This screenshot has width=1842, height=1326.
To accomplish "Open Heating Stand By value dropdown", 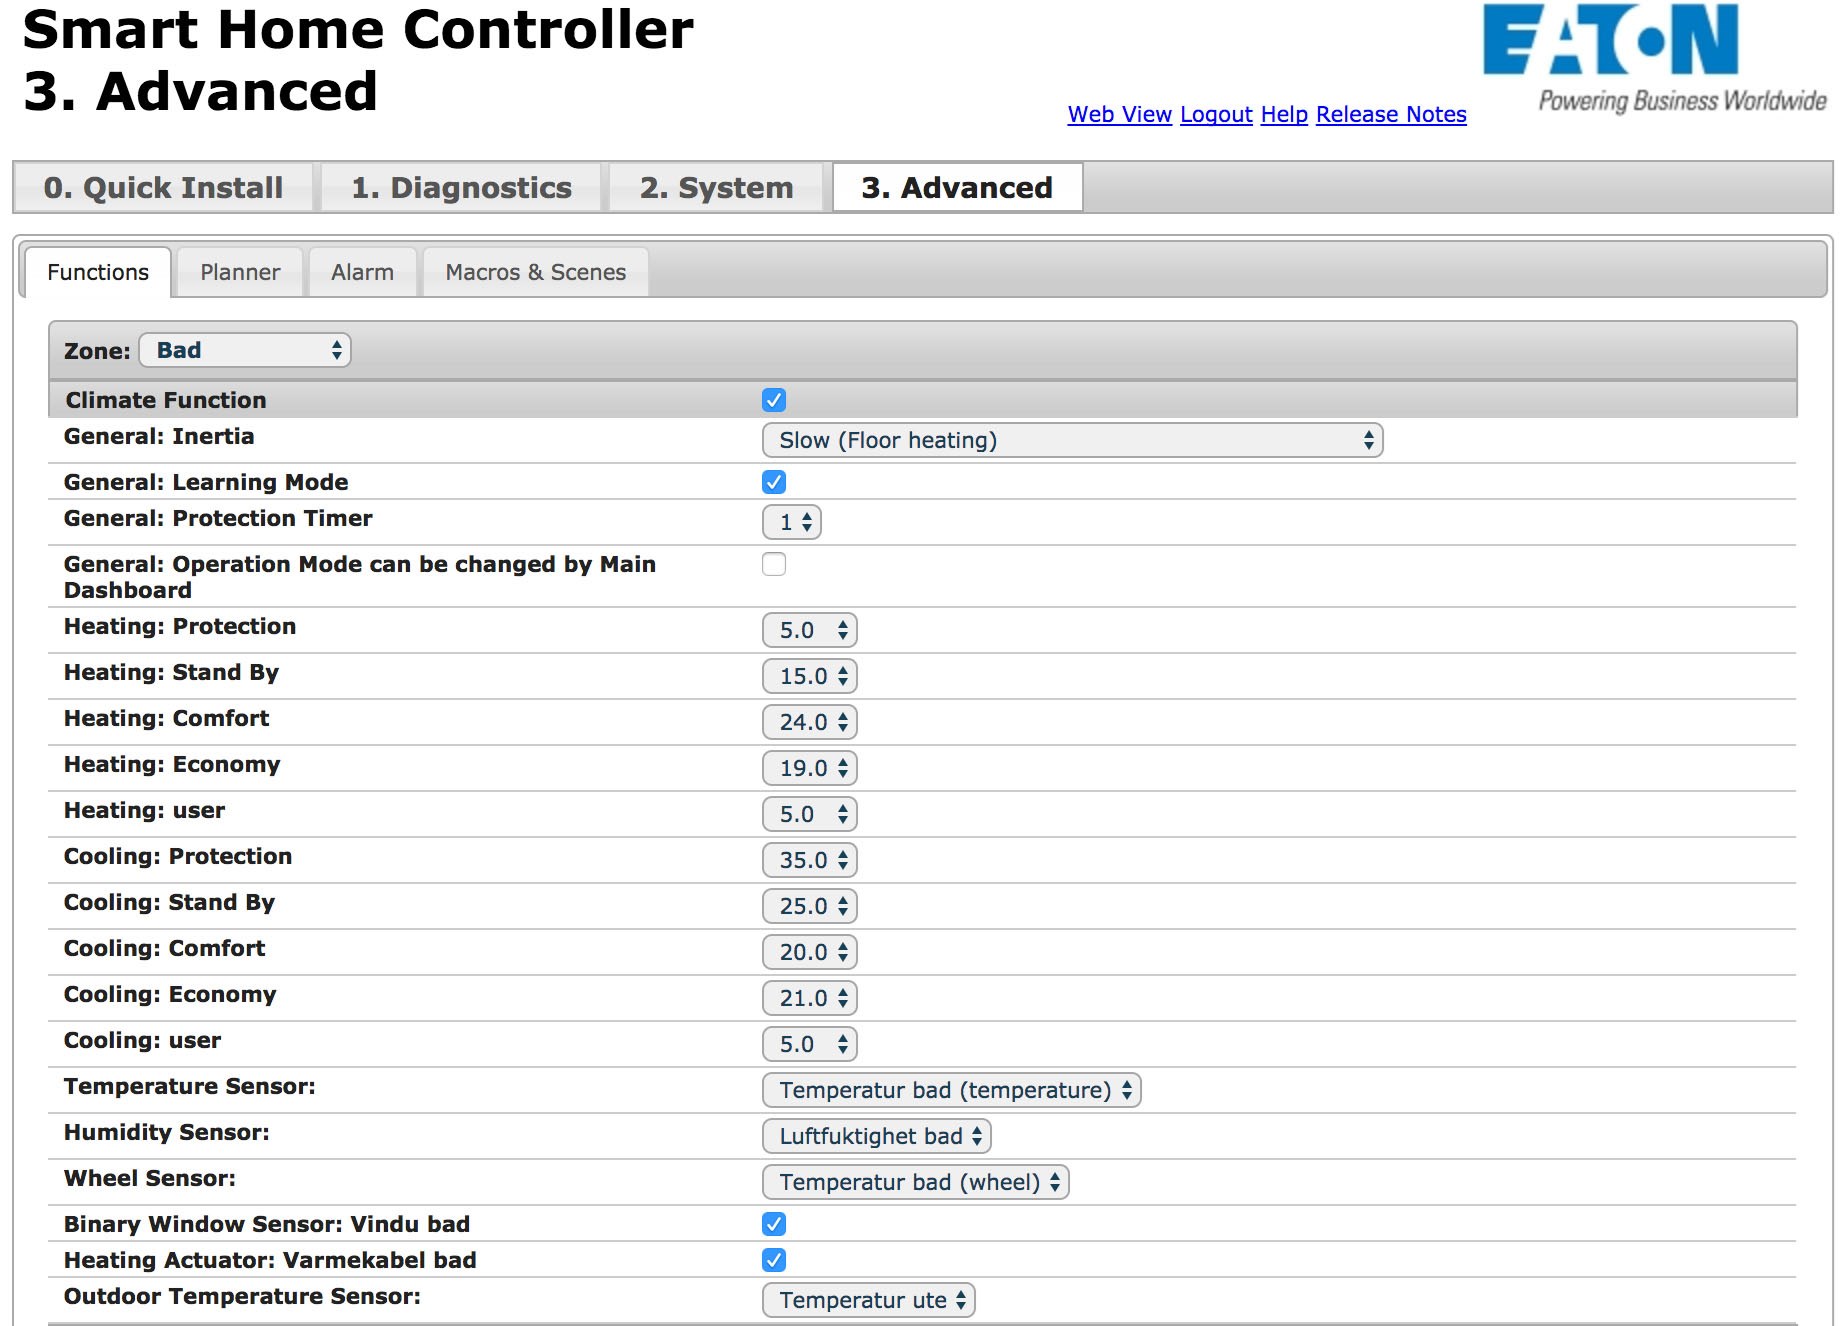I will pos(810,676).
